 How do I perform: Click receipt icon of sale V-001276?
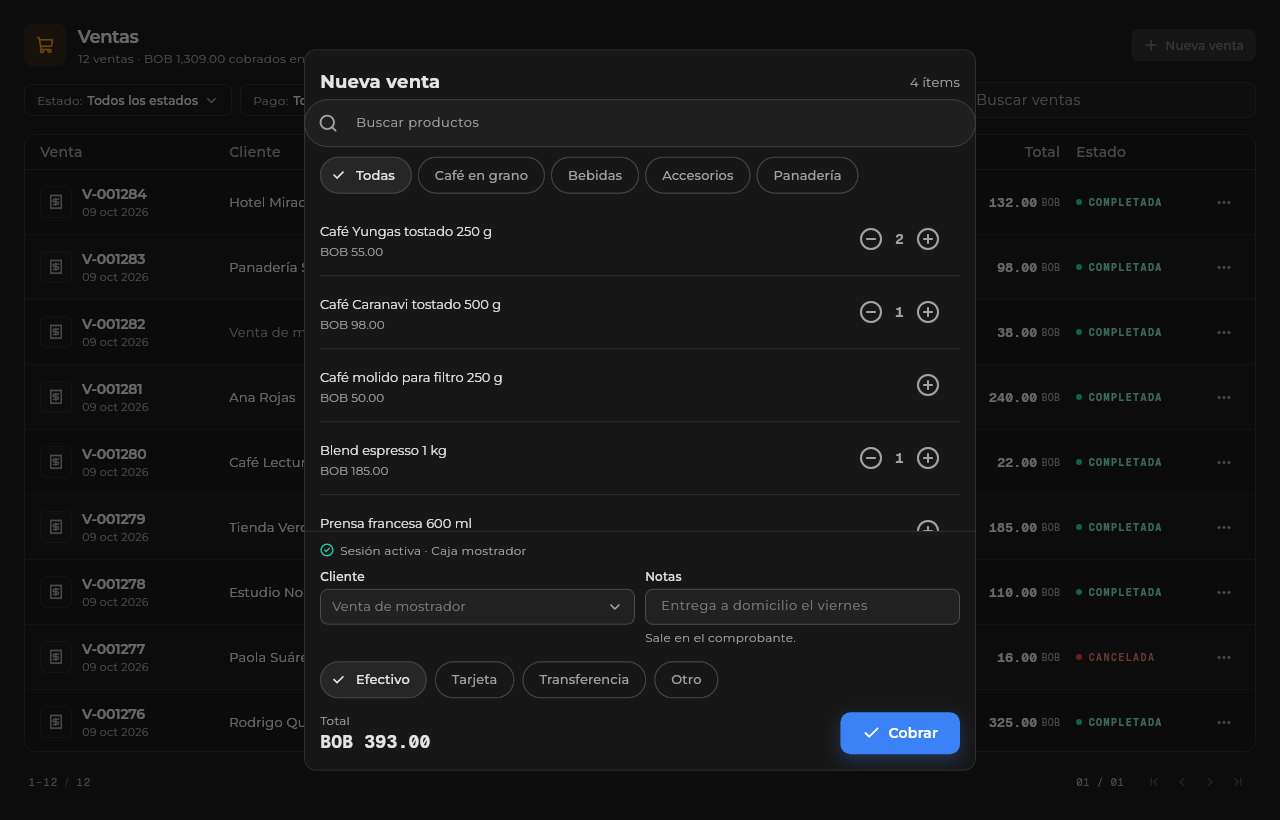pyautogui.click(x=56, y=722)
